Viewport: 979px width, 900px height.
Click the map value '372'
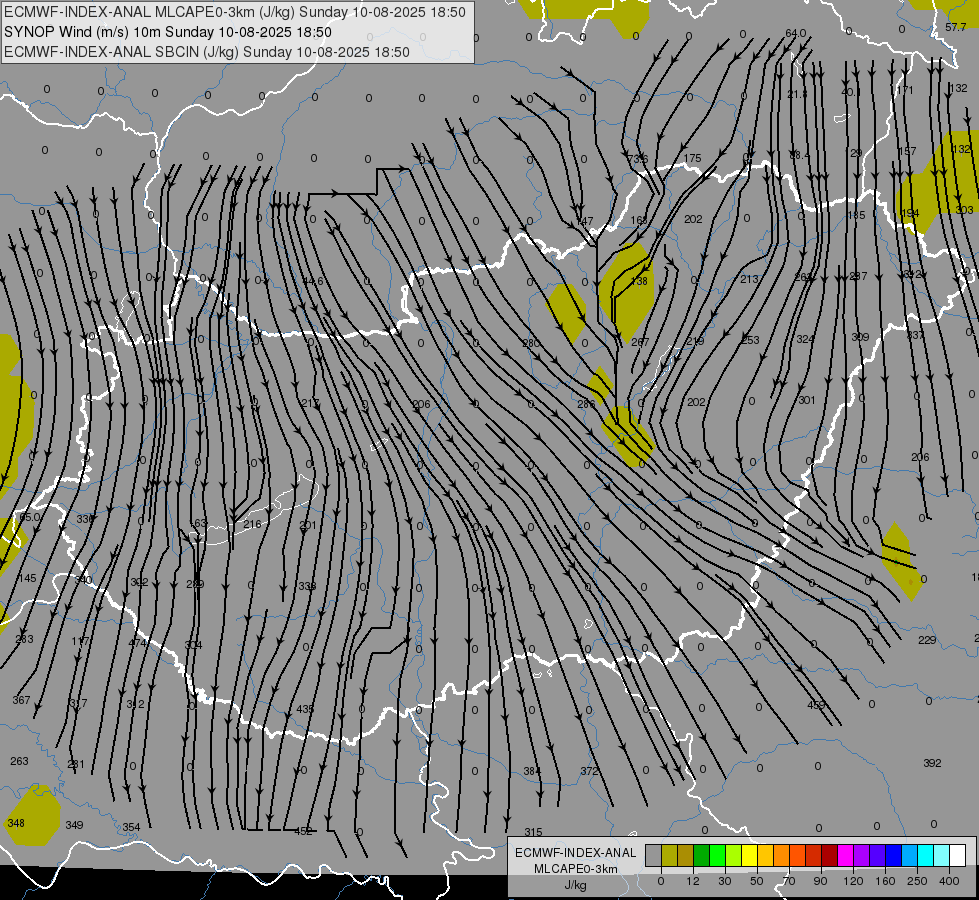pos(589,771)
